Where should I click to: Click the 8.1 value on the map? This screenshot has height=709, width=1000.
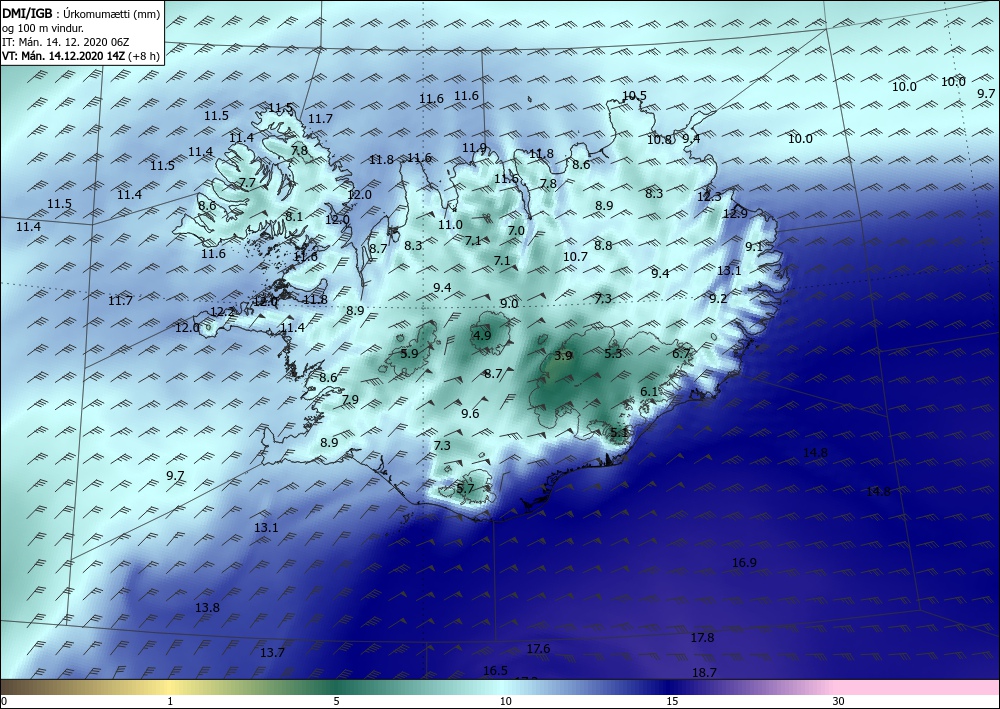coord(294,217)
